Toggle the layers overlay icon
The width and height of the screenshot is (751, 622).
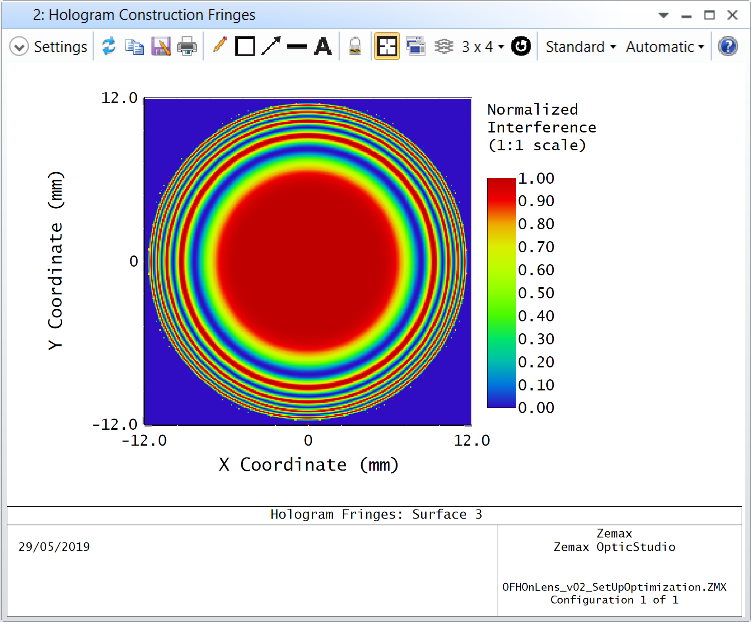(444, 46)
